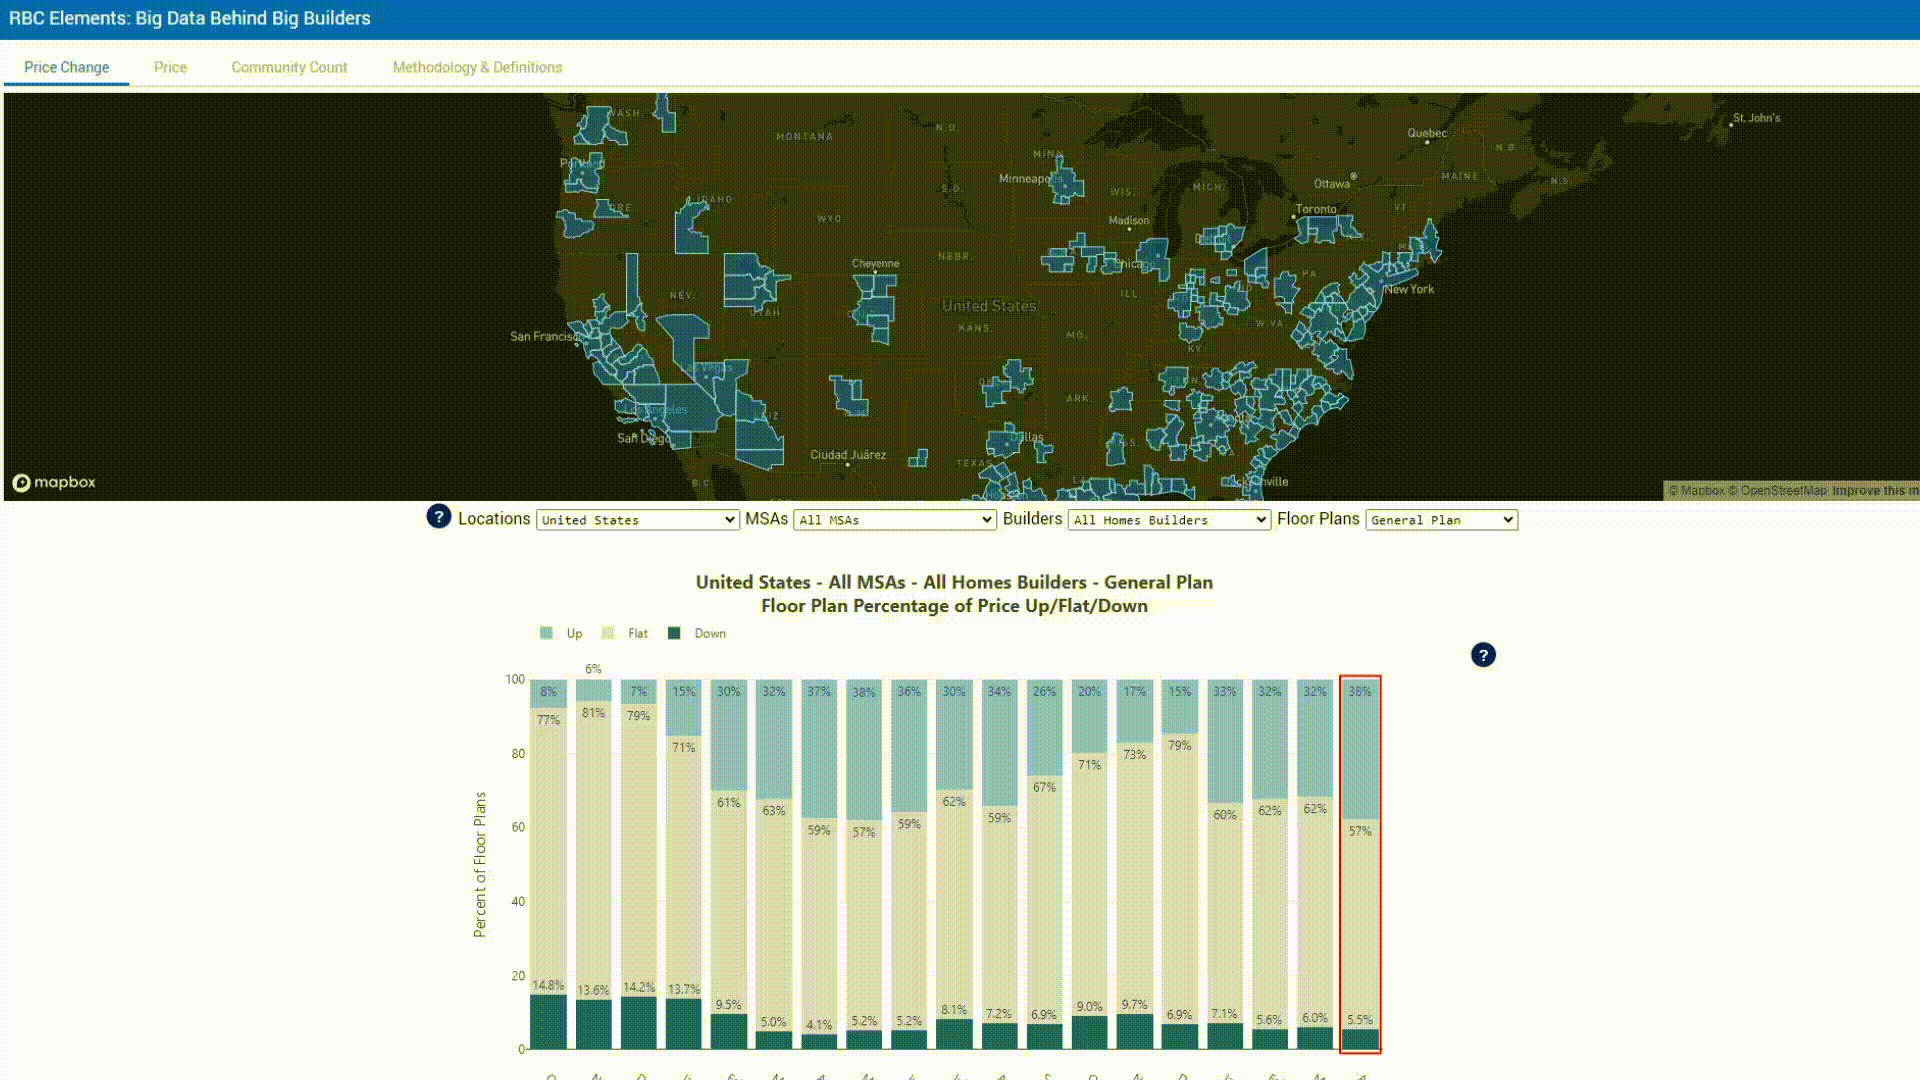Toggle the Up series legend swatch
Image resolution: width=1920 pixels, height=1080 pixels.
[546, 633]
